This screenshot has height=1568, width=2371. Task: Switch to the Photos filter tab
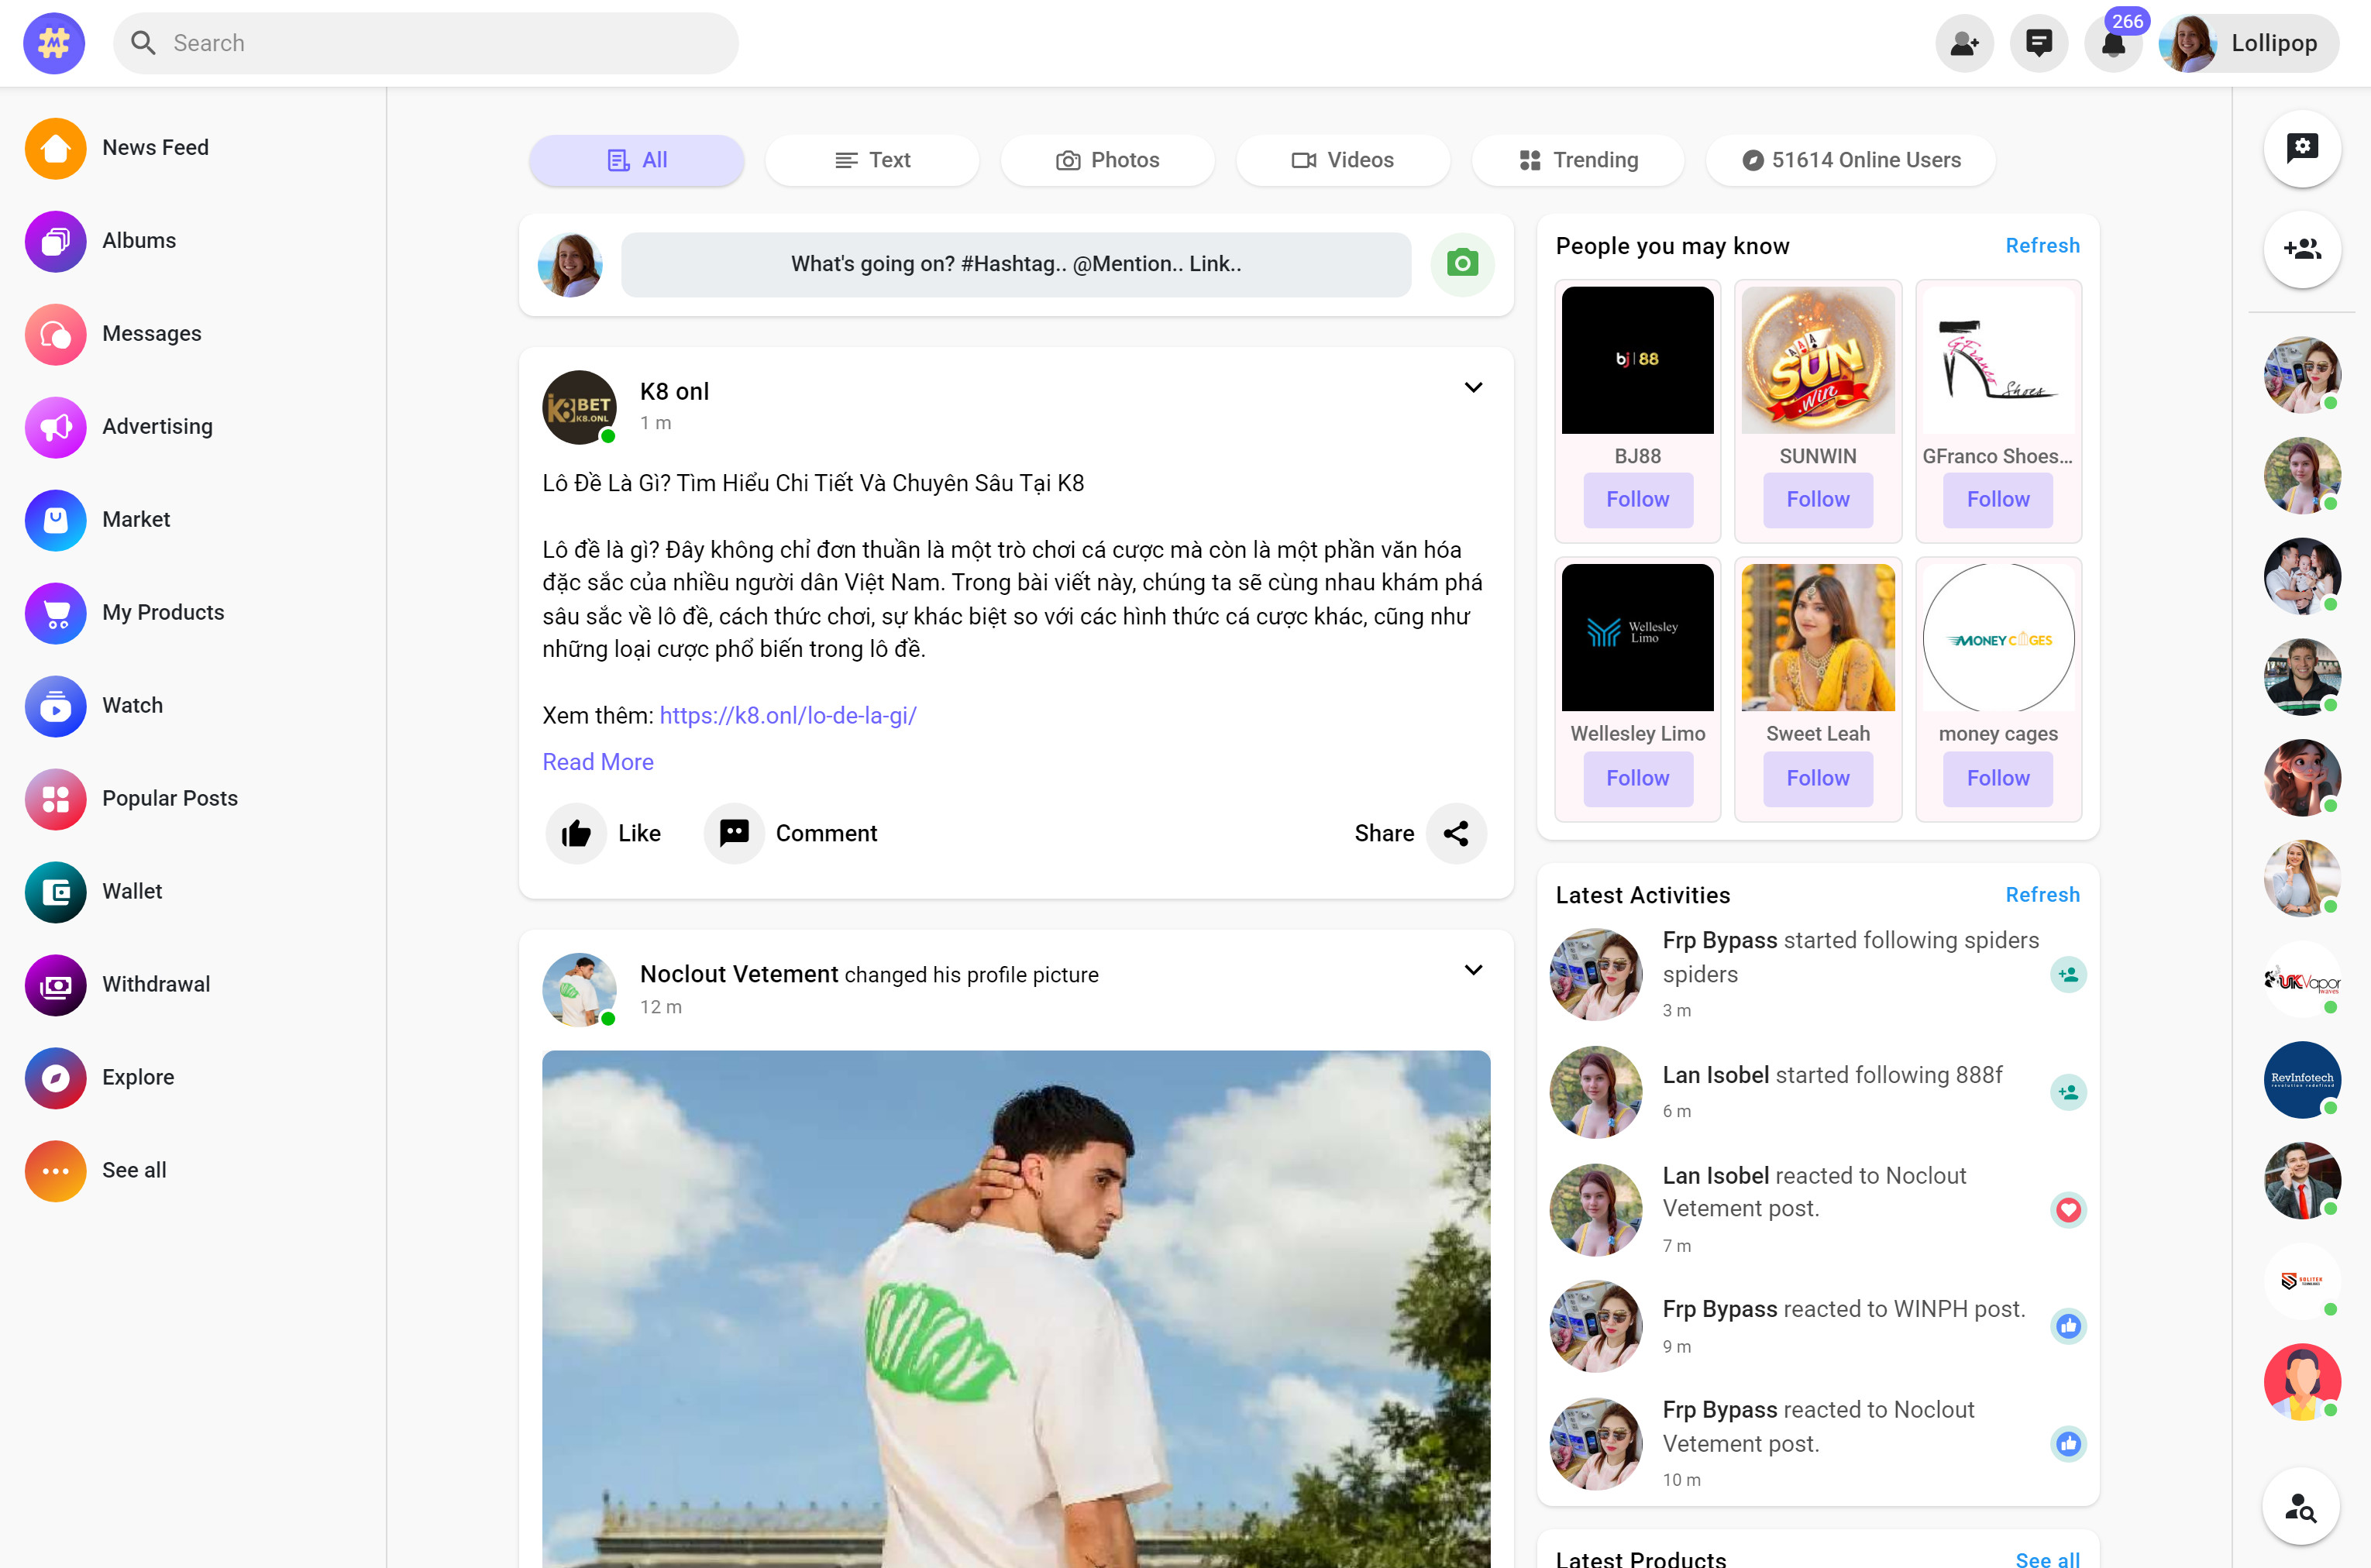(x=1108, y=160)
